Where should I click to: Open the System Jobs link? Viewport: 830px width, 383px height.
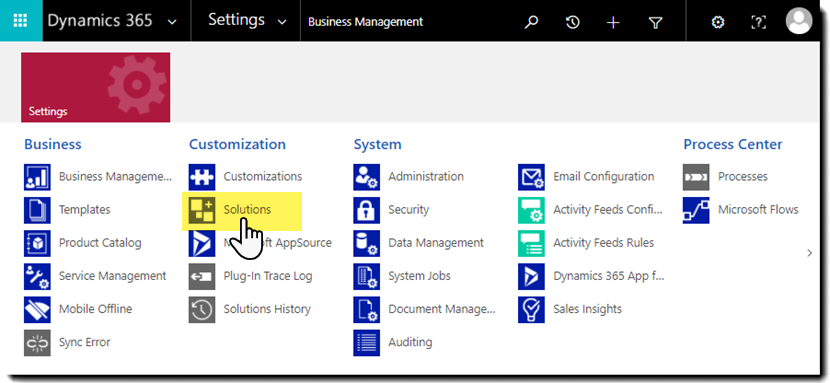(419, 276)
